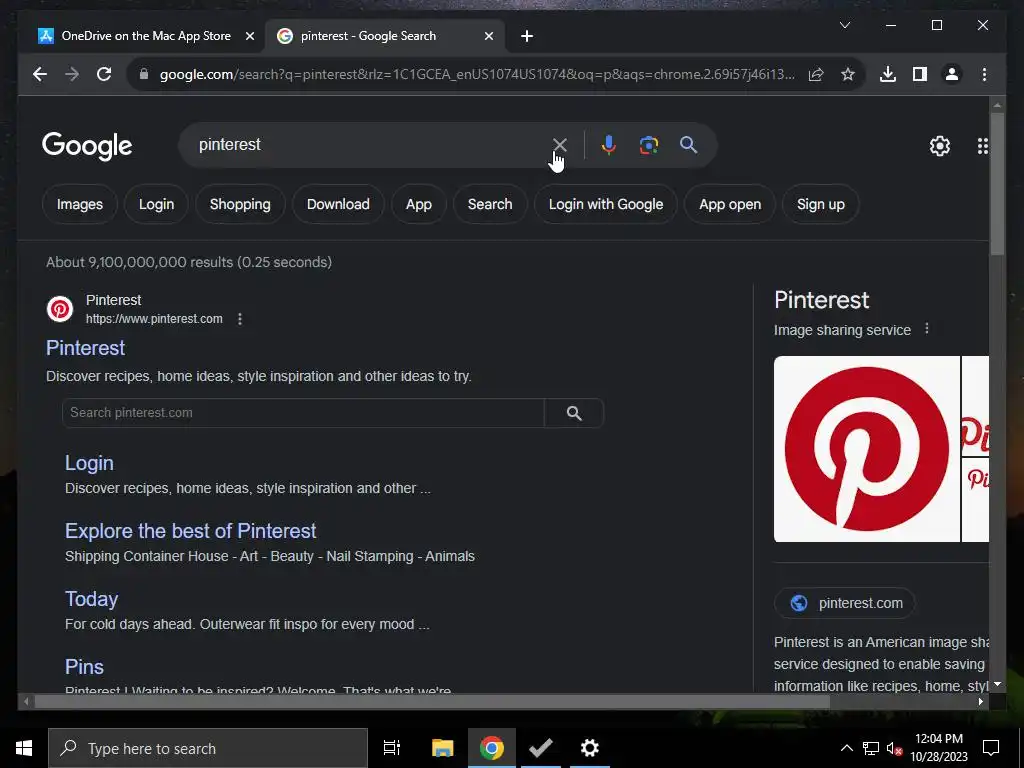Viewport: 1024px width, 768px height.
Task: Select the Download filter chip
Action: pyautogui.click(x=338, y=204)
